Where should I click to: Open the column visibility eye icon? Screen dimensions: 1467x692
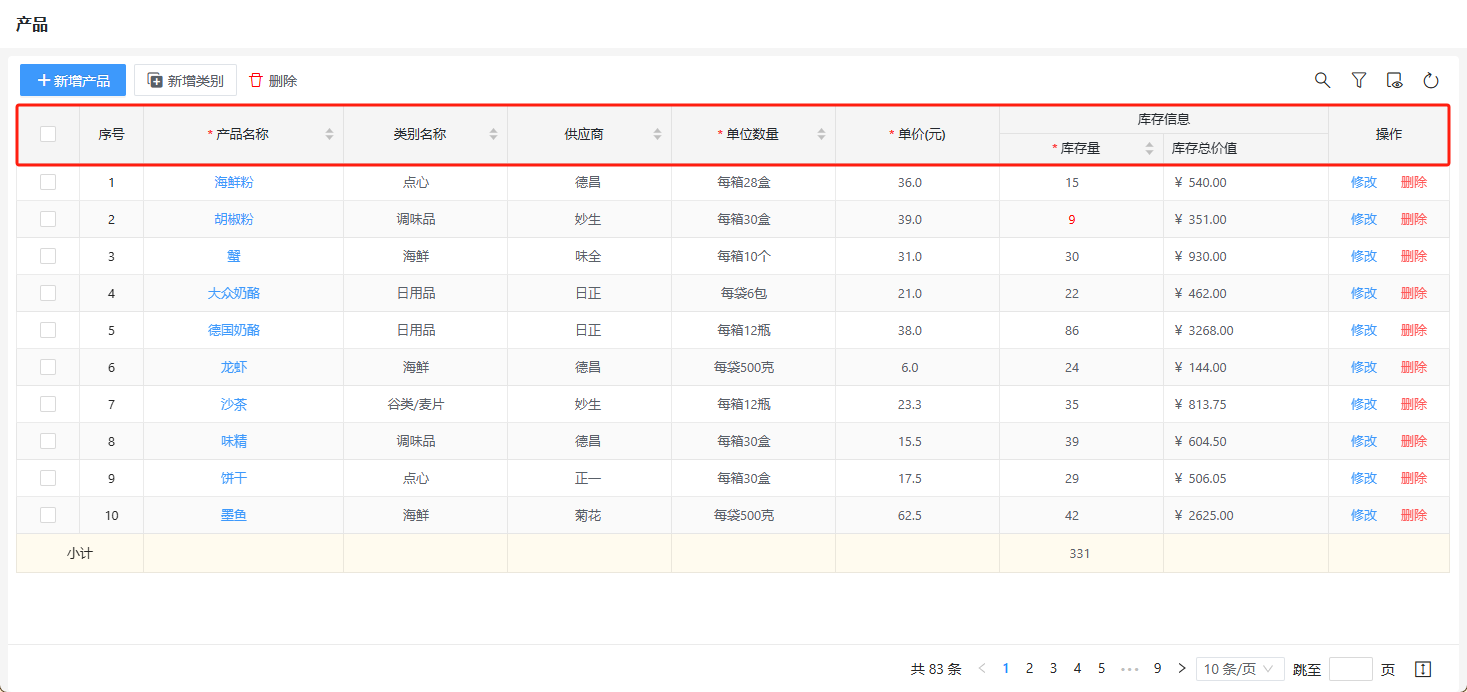[1394, 80]
